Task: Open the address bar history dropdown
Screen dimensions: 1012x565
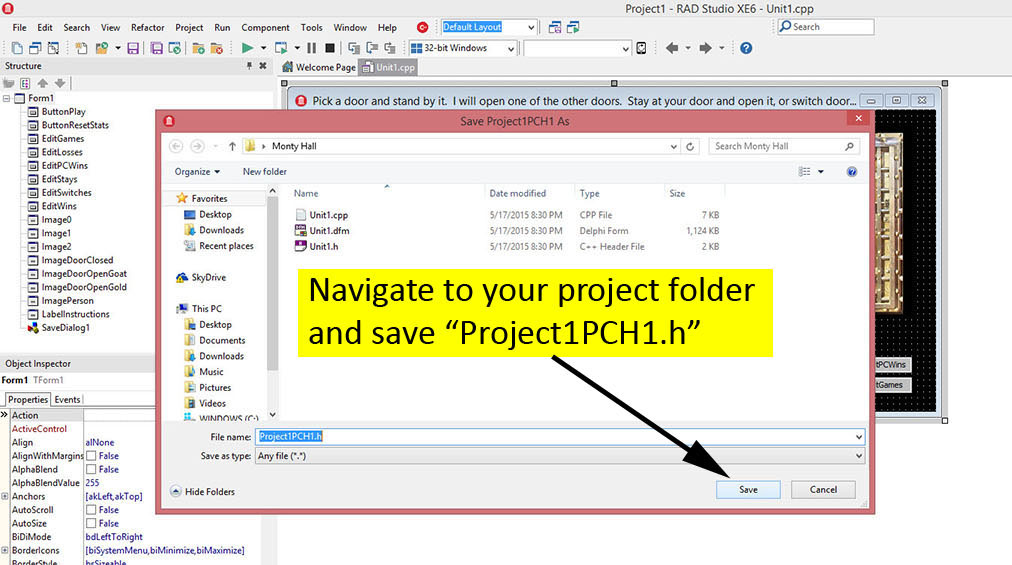Action: point(673,147)
